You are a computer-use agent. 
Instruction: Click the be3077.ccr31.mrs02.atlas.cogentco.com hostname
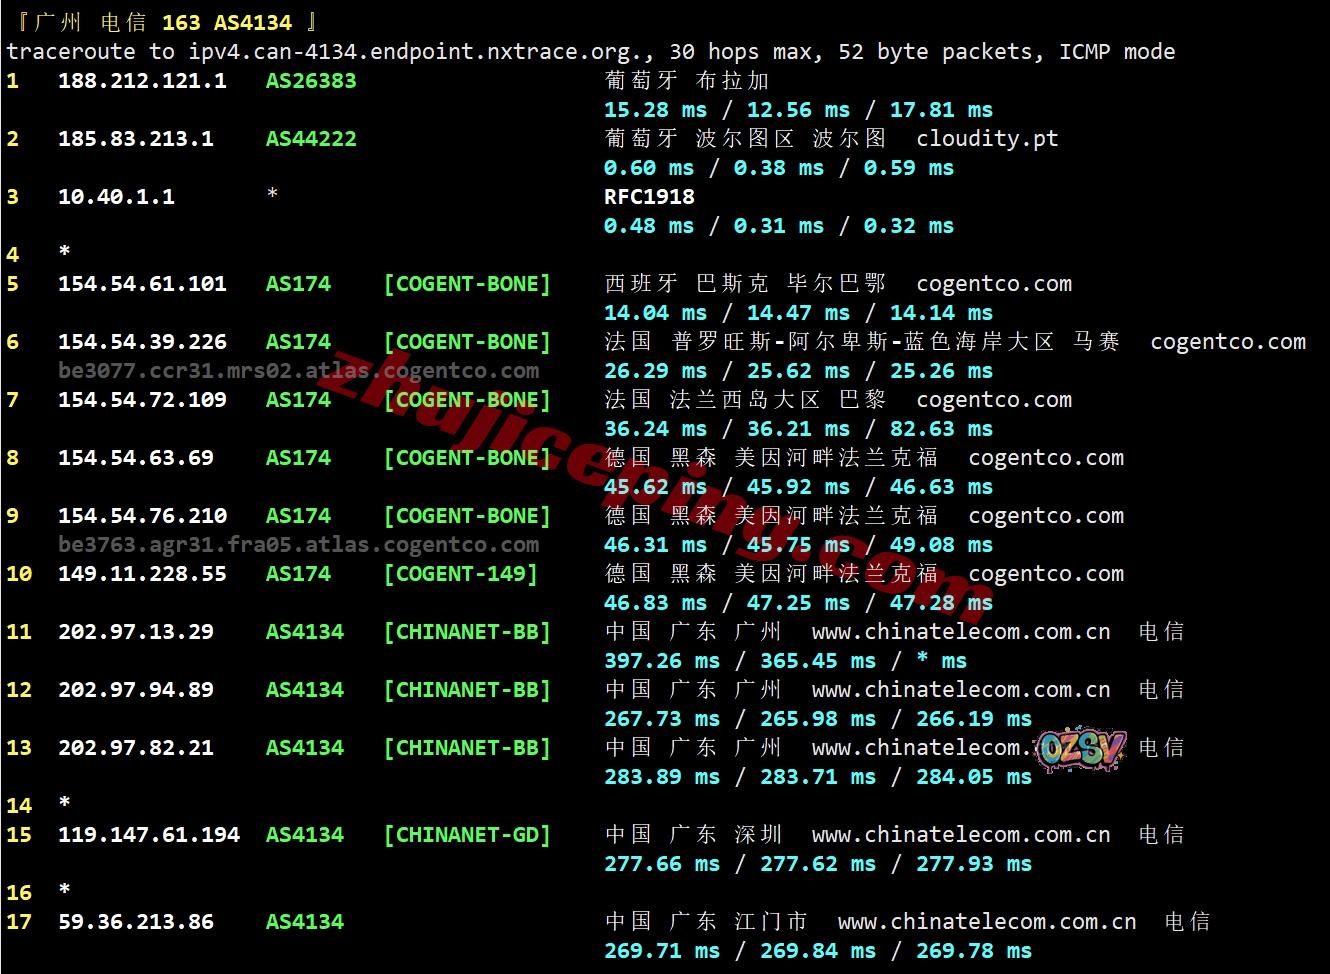298,371
